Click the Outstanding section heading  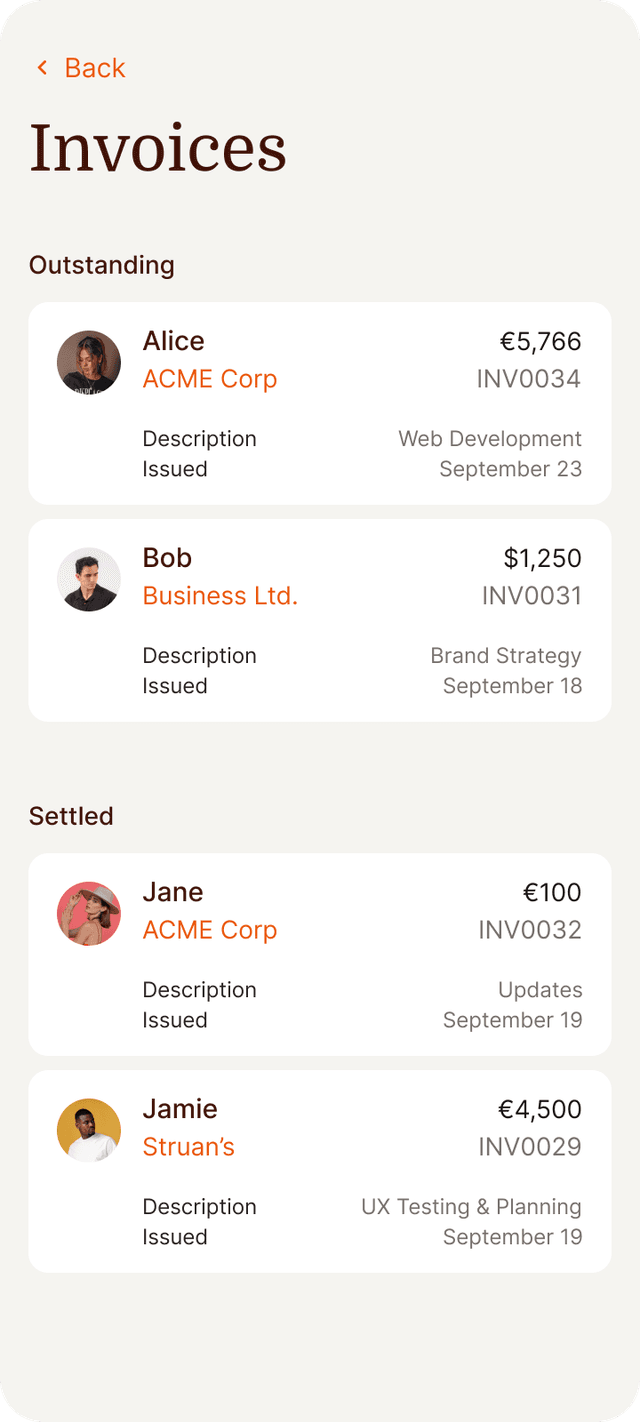point(102,265)
